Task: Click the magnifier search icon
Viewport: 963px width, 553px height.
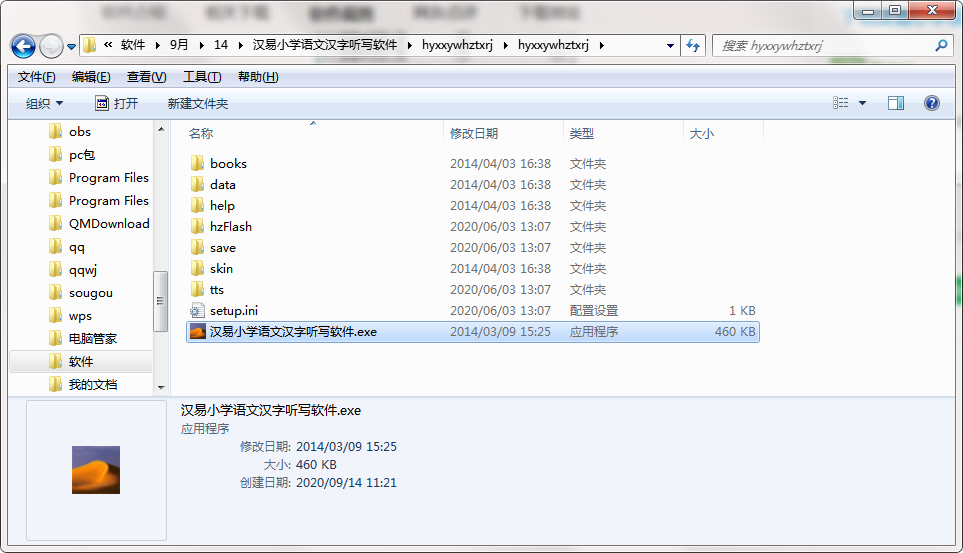Action: 941,45
